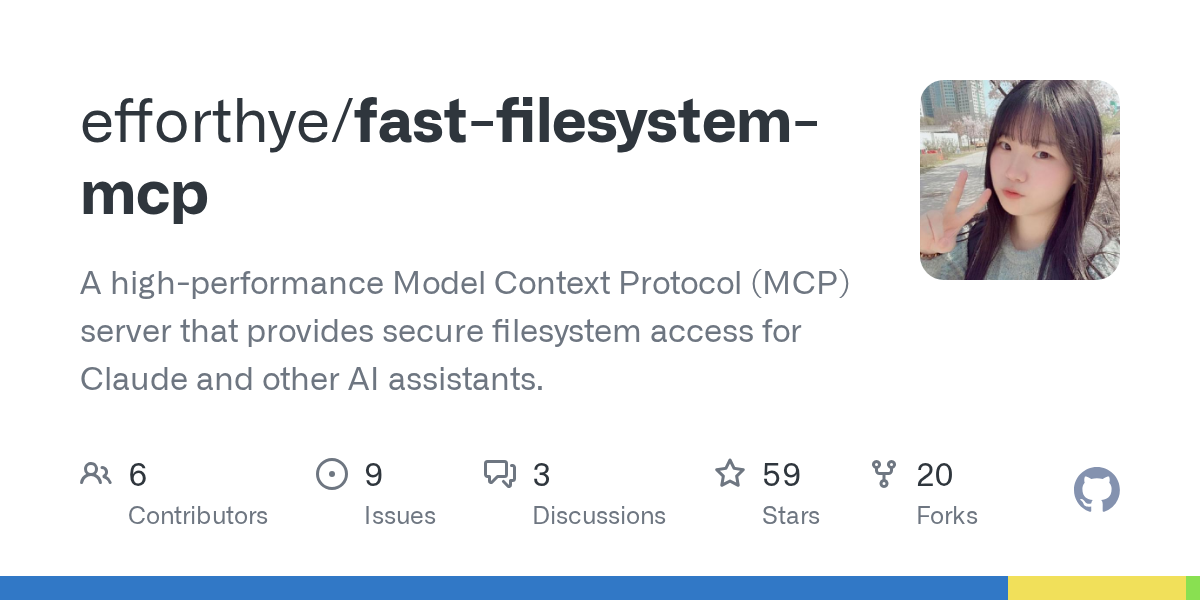This screenshot has width=1200, height=600.
Task: Open the efforthye profile avatar photo
Action: click(1020, 180)
